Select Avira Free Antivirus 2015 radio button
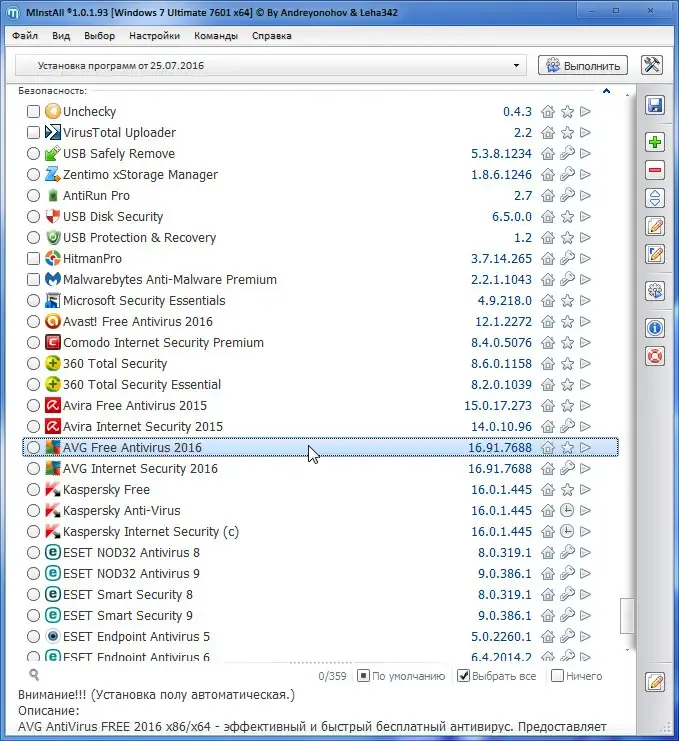Viewport: 679px width, 741px height. 33,405
